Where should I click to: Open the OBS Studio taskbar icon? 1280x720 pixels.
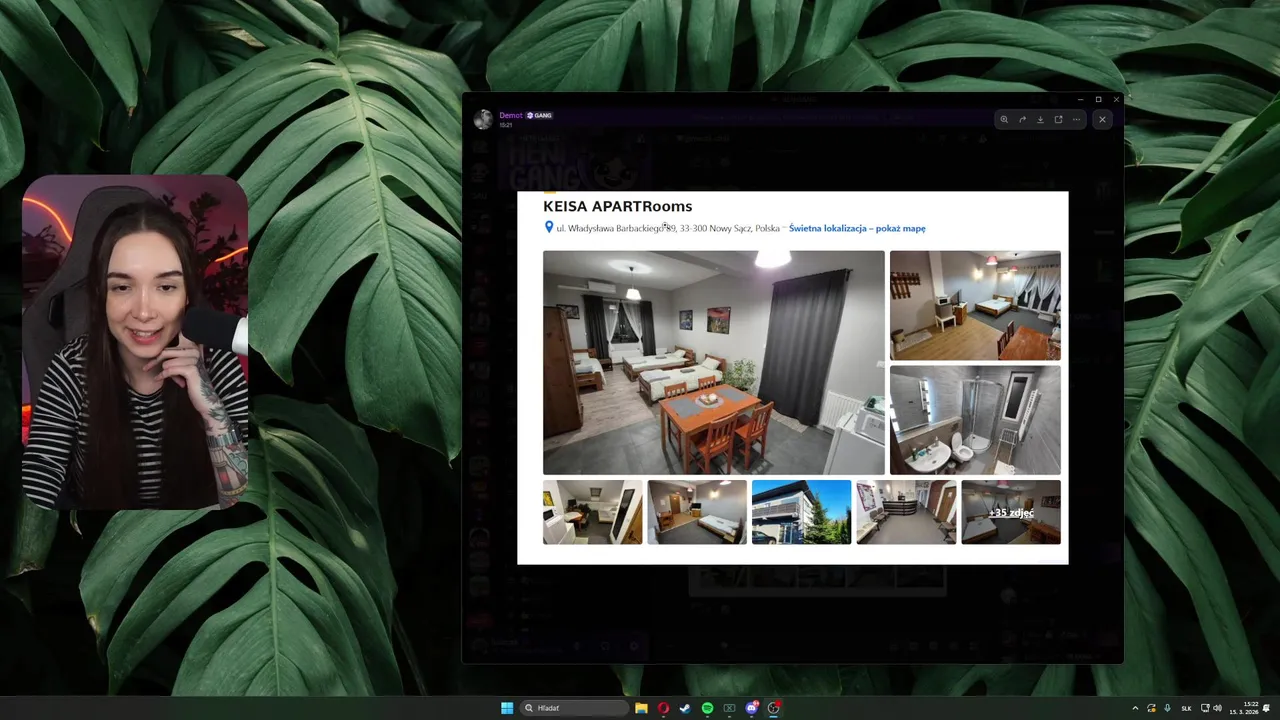[773, 708]
